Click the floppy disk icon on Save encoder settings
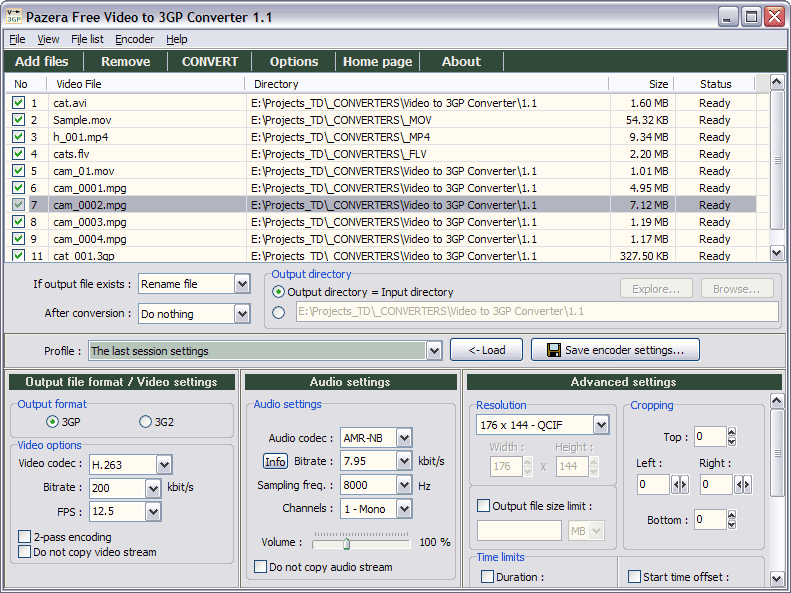 click(x=554, y=350)
